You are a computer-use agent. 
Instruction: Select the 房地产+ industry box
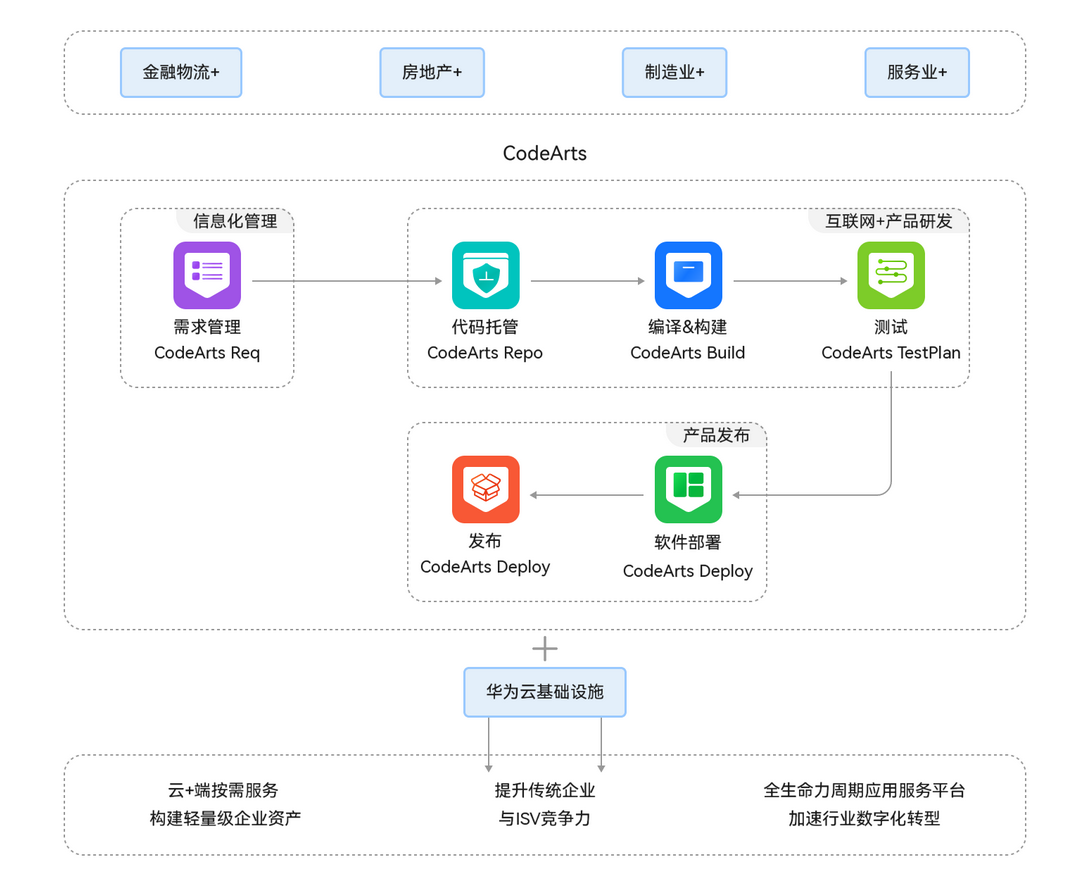(432, 73)
